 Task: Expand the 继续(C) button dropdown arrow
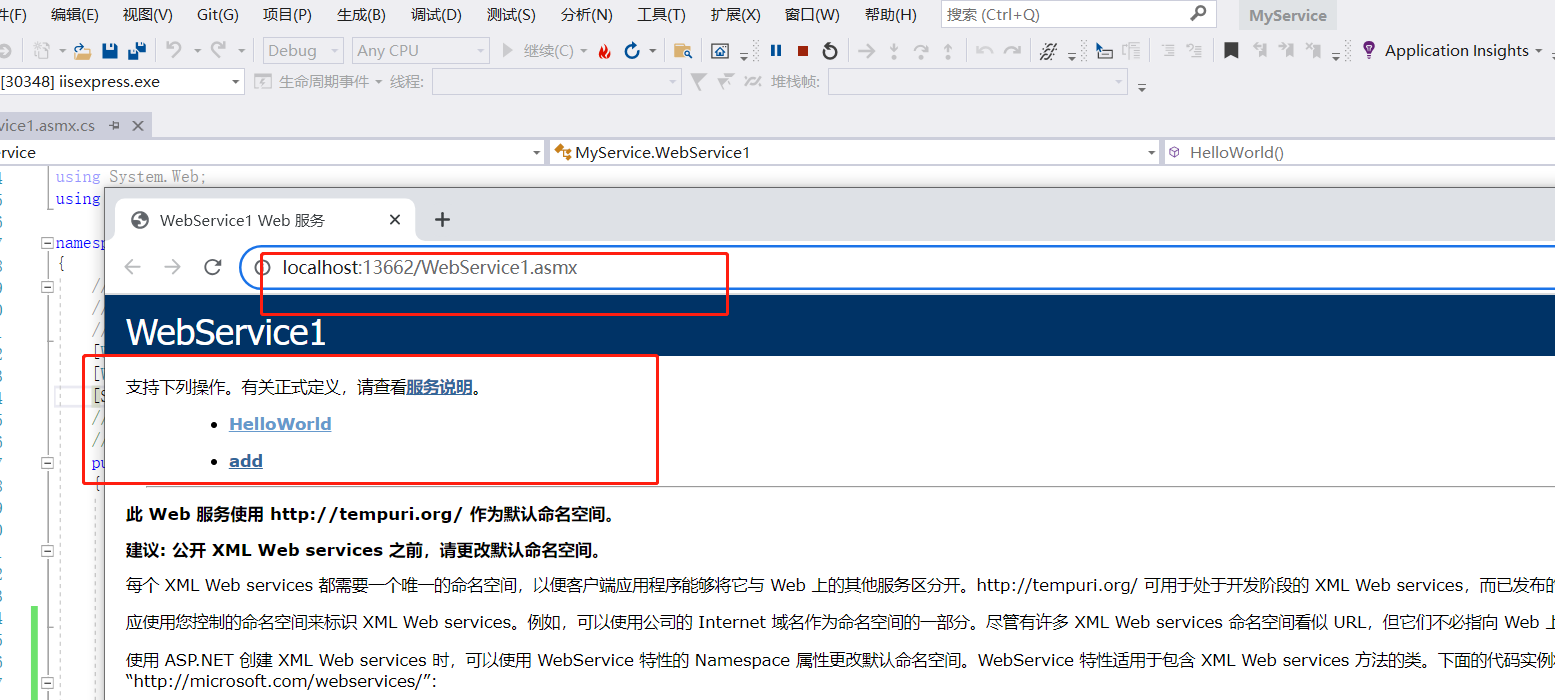pos(583,51)
